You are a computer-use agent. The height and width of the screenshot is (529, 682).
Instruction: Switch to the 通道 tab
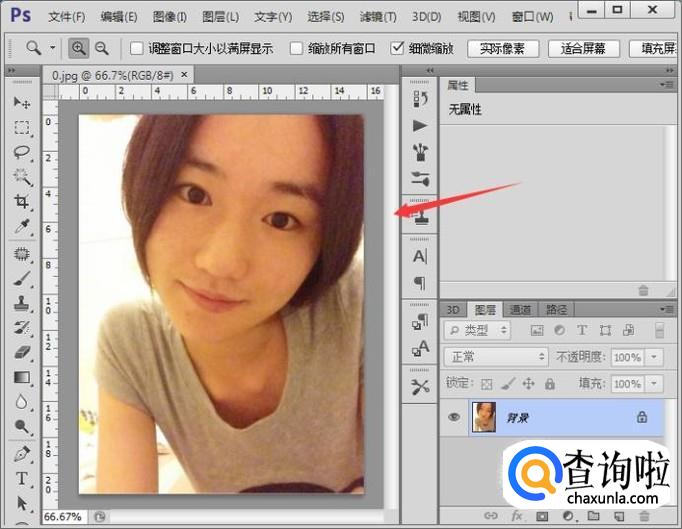[x=520, y=310]
